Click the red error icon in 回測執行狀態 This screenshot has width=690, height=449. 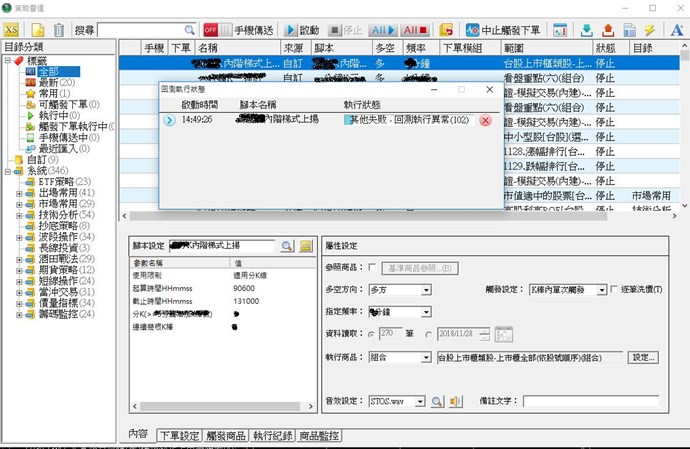click(x=485, y=120)
